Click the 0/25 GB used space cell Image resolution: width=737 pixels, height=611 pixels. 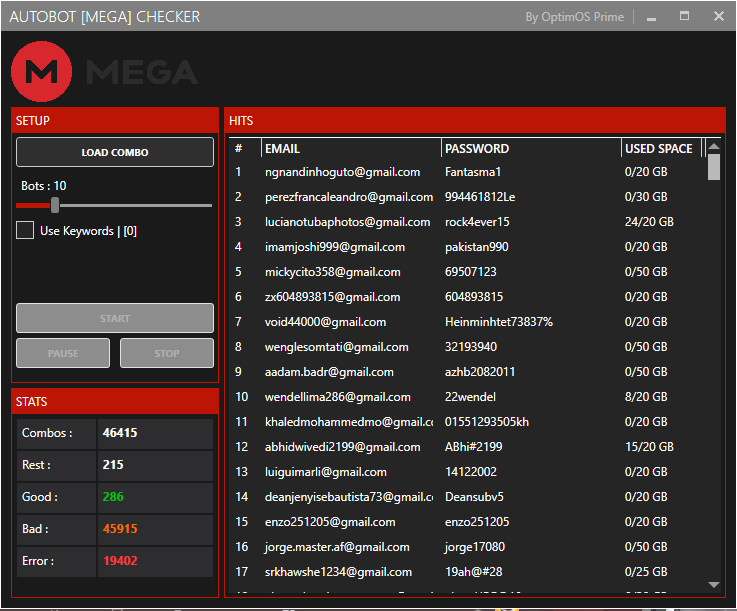(646, 572)
